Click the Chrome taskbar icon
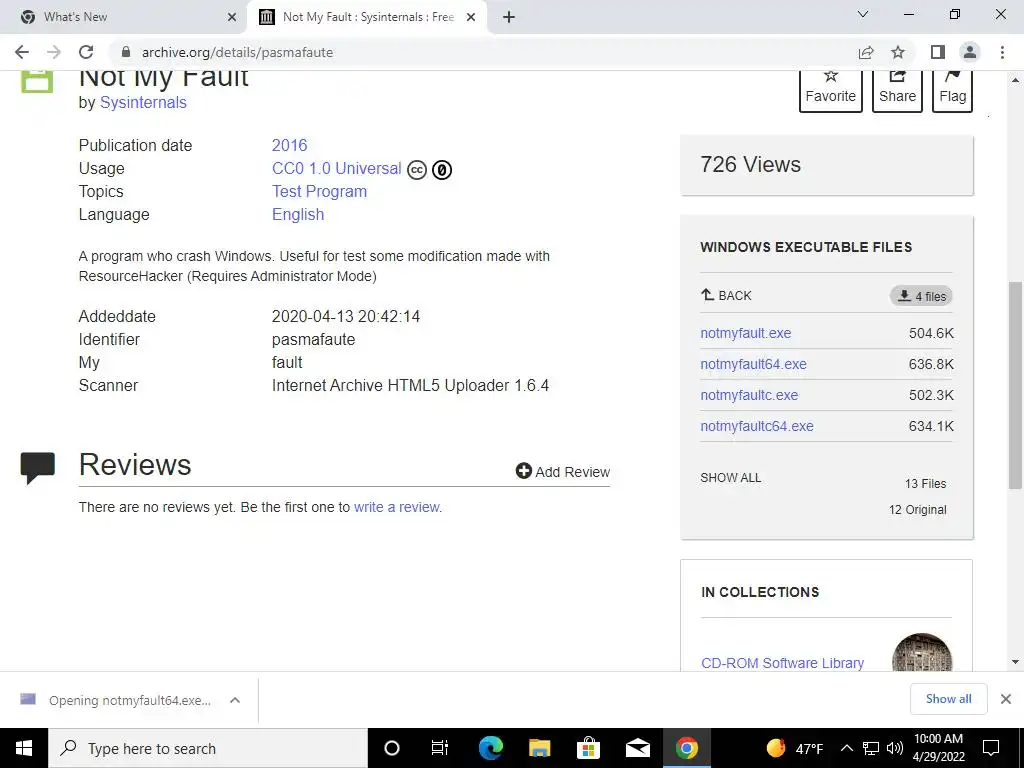Viewport: 1024px width, 768px height. click(x=686, y=748)
